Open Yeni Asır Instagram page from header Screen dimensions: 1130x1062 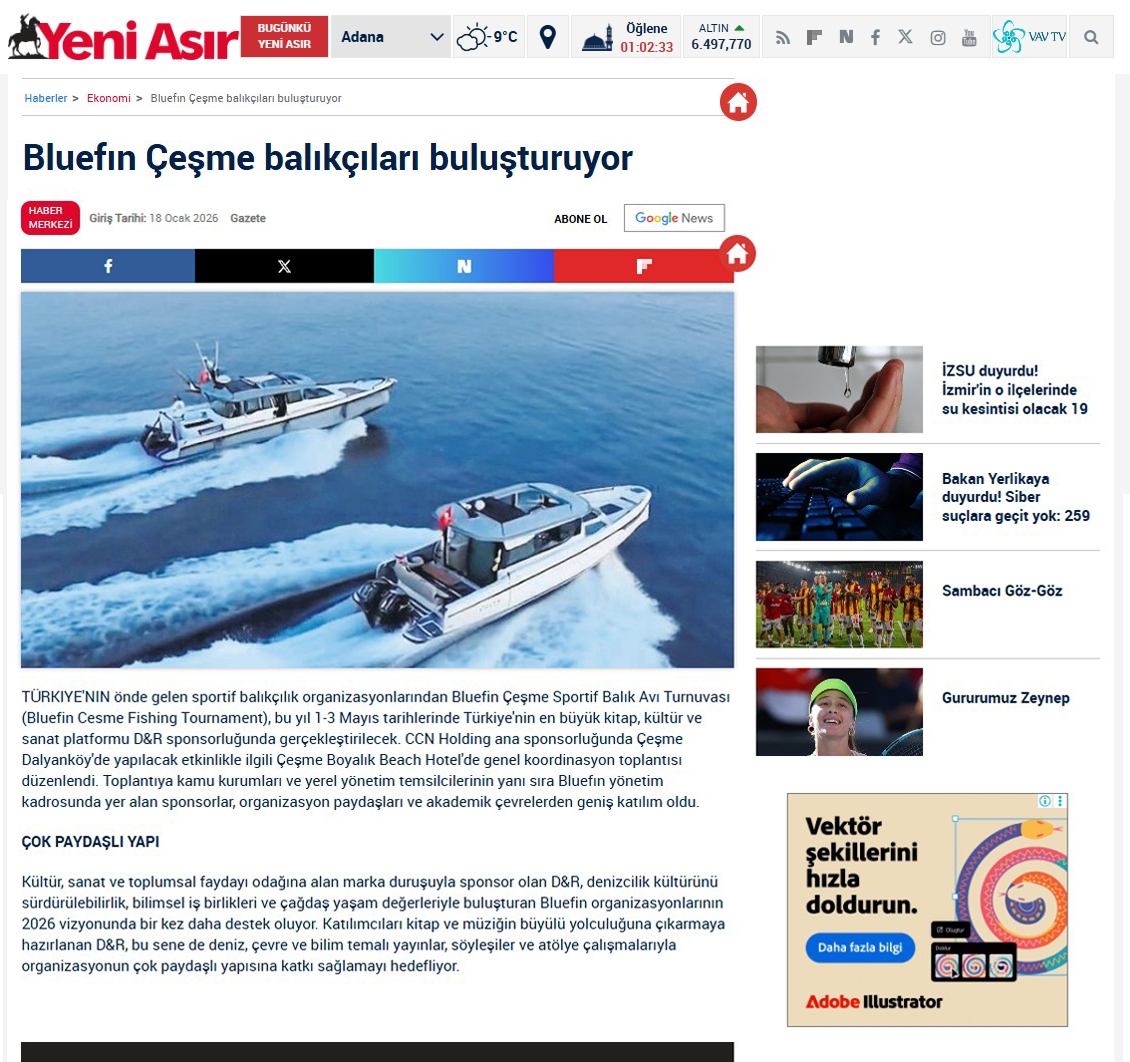pyautogui.click(x=937, y=37)
